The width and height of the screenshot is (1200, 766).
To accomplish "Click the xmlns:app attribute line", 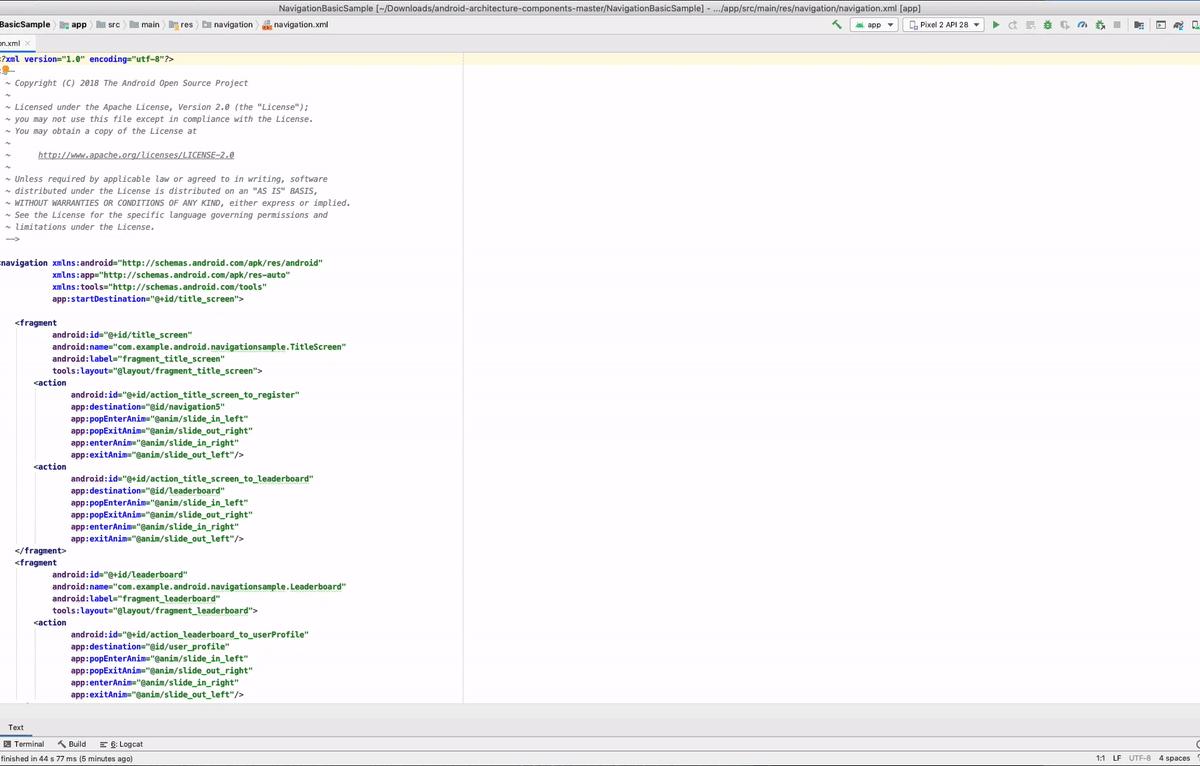I will click(x=171, y=275).
